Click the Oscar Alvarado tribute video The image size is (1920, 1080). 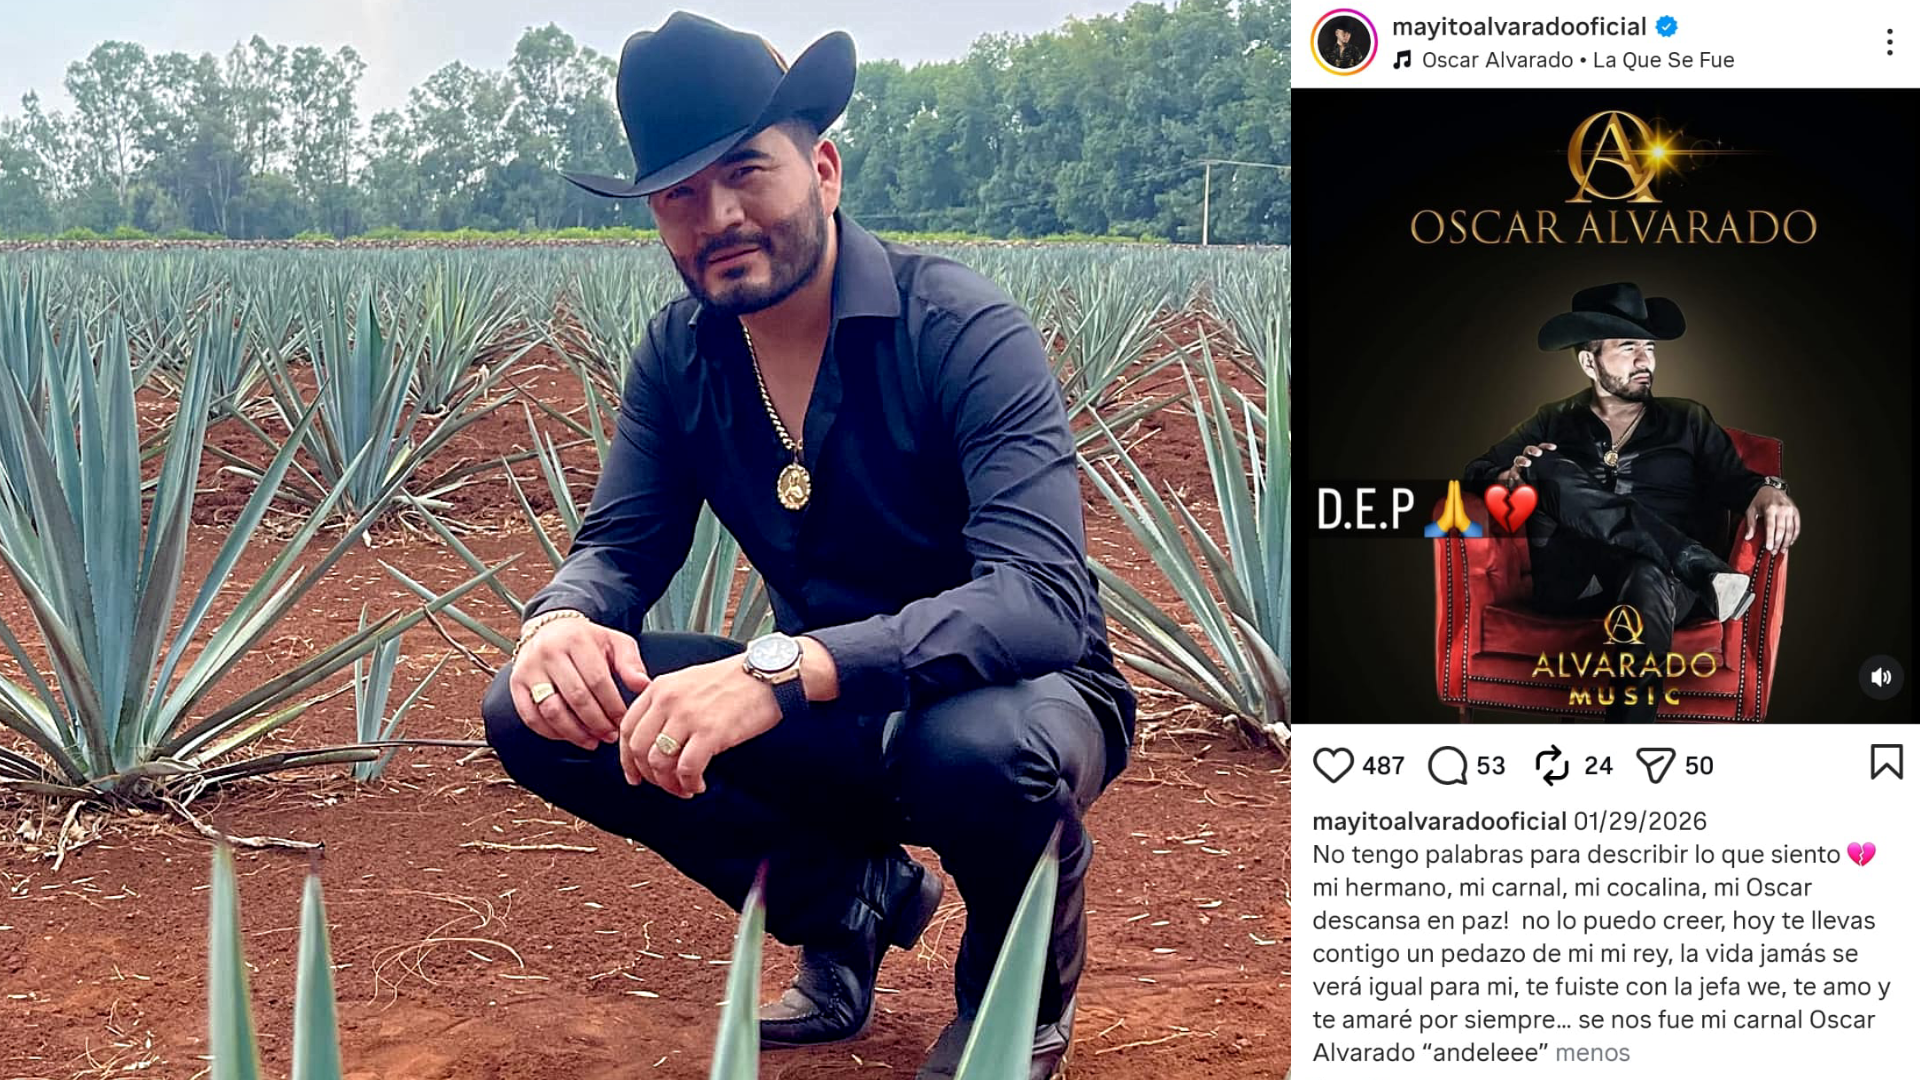(x=1605, y=405)
